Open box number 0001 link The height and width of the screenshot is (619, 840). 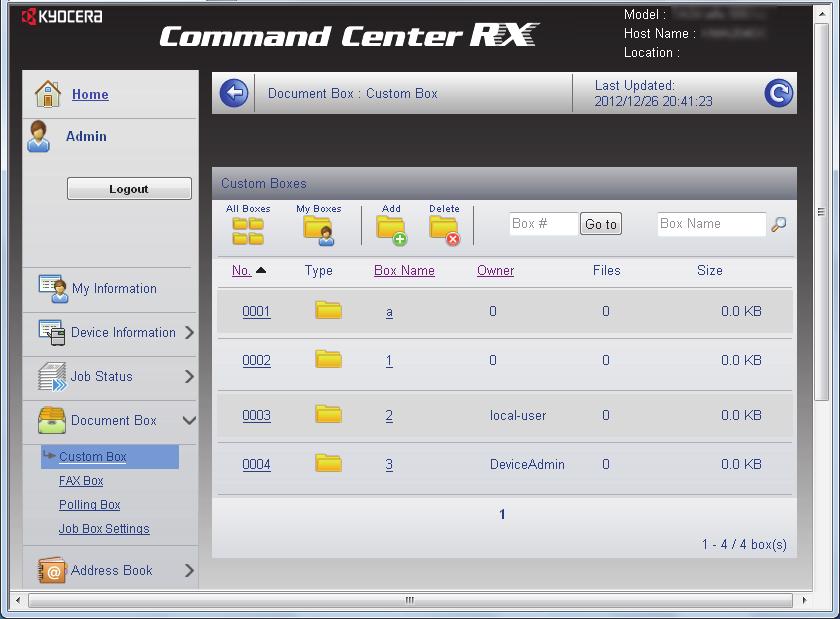tap(256, 311)
